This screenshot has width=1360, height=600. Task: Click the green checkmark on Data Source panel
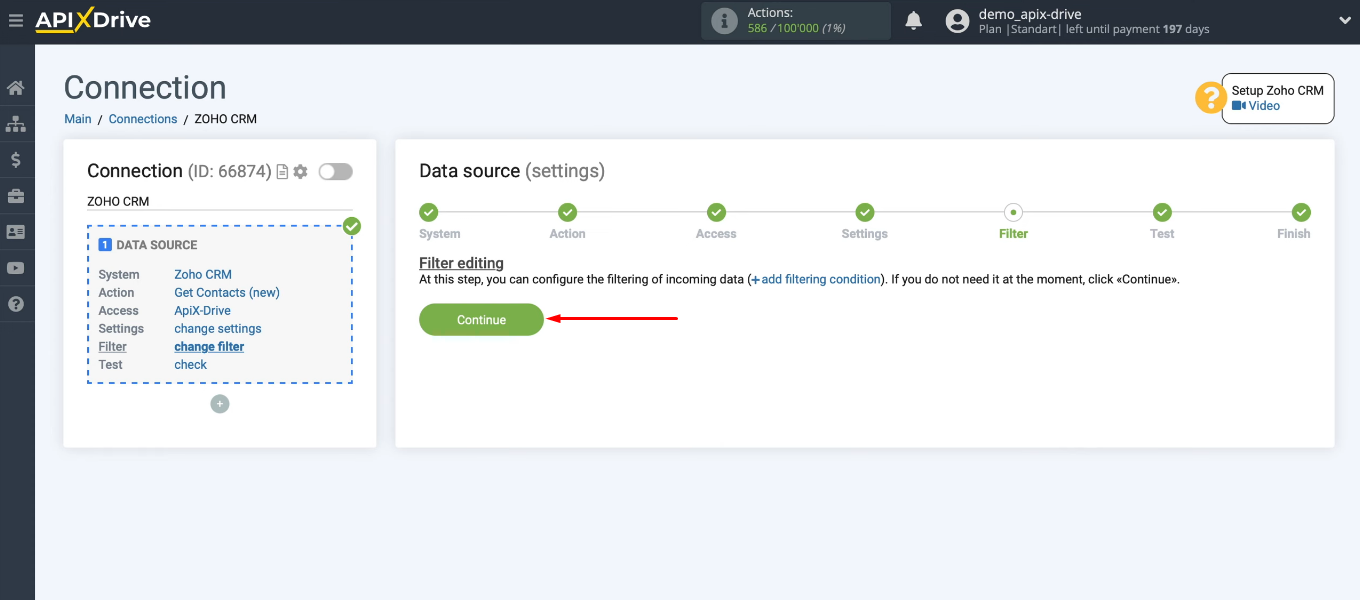(352, 227)
